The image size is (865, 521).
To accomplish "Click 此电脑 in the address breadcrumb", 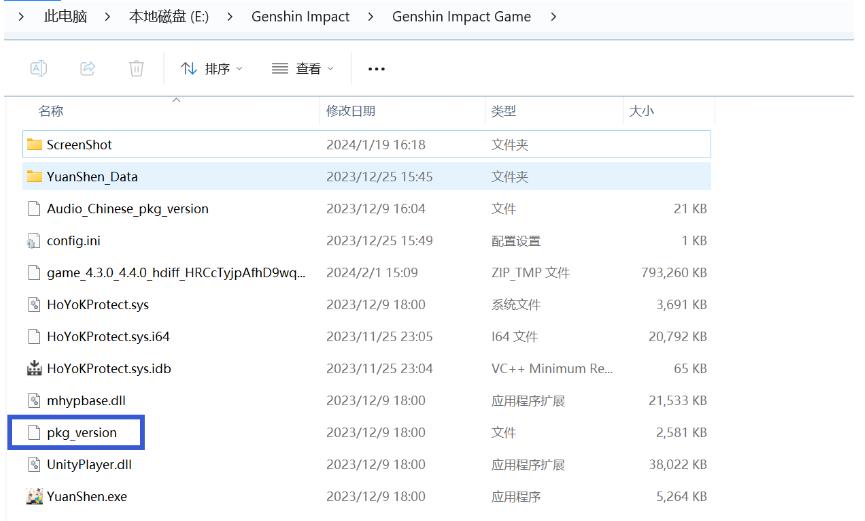I will click(x=66, y=17).
